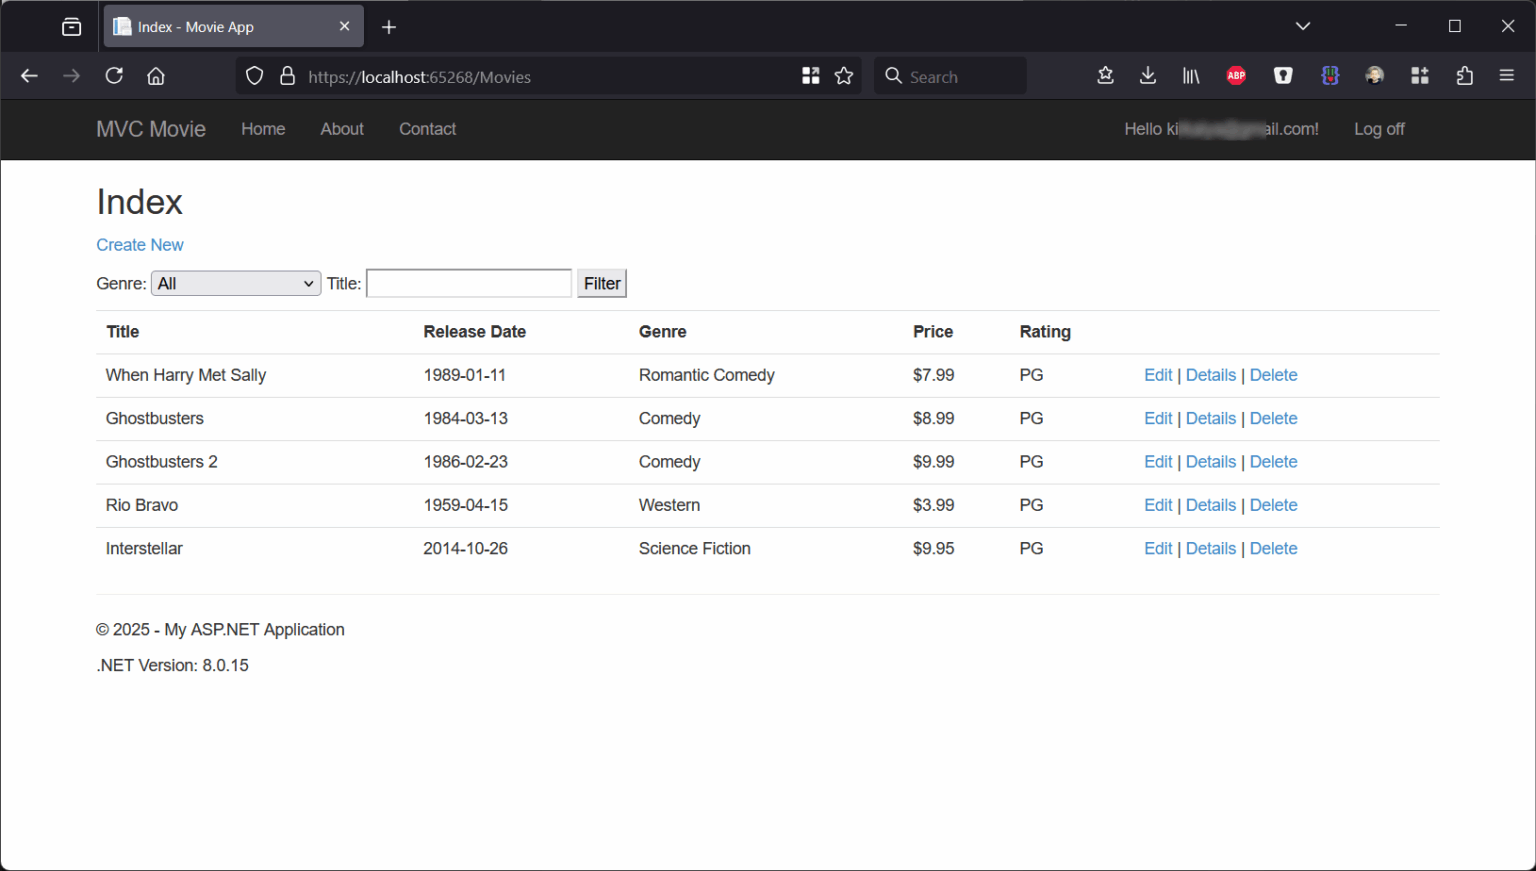Click the Adblock Plus extension icon
1536x871 pixels.
(x=1236, y=75)
